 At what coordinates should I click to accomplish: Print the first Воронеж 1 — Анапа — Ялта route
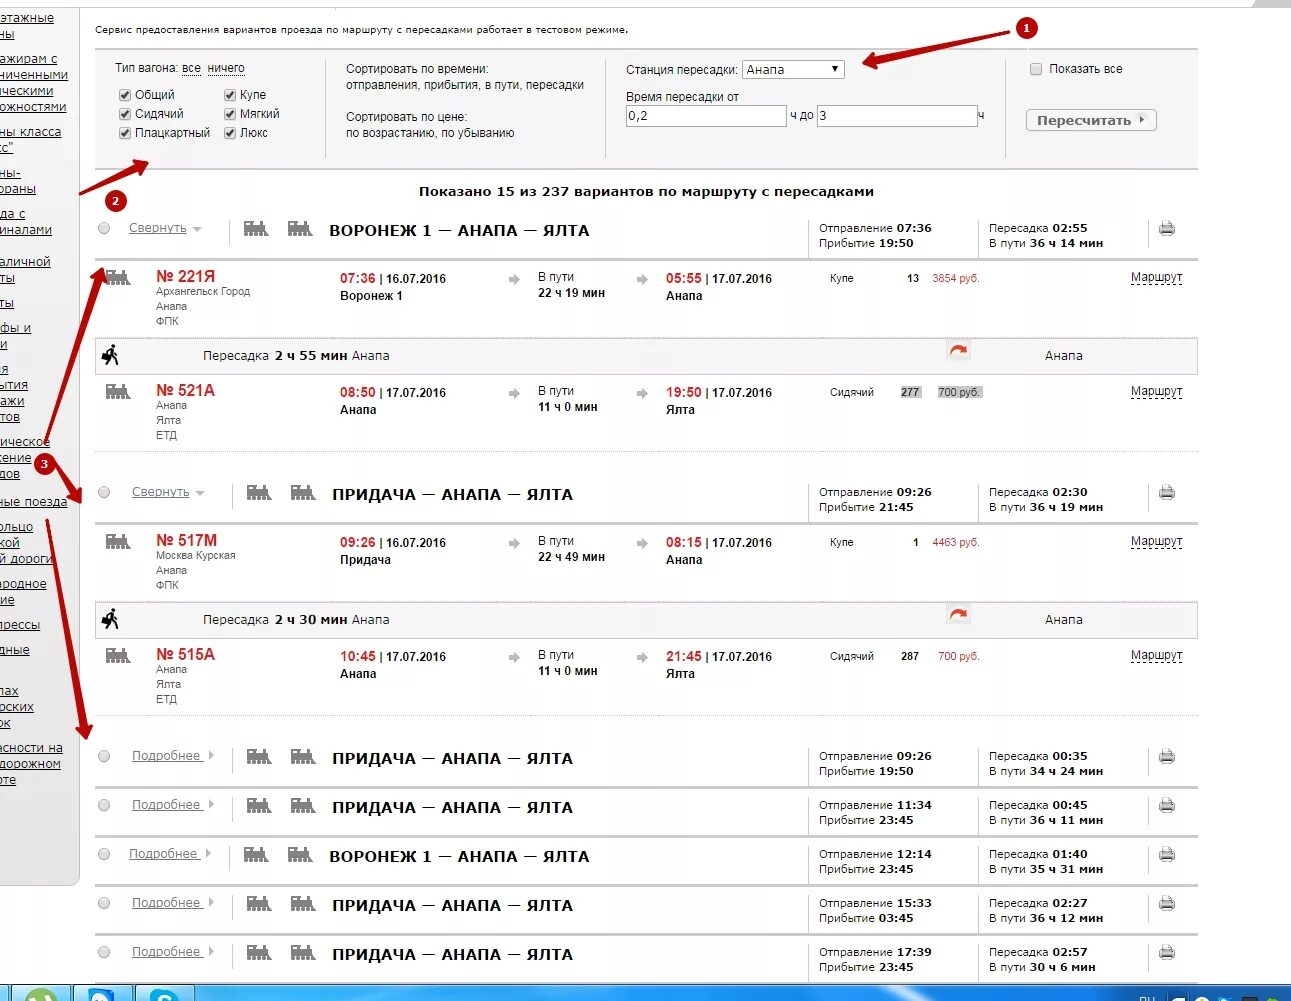(x=1166, y=229)
